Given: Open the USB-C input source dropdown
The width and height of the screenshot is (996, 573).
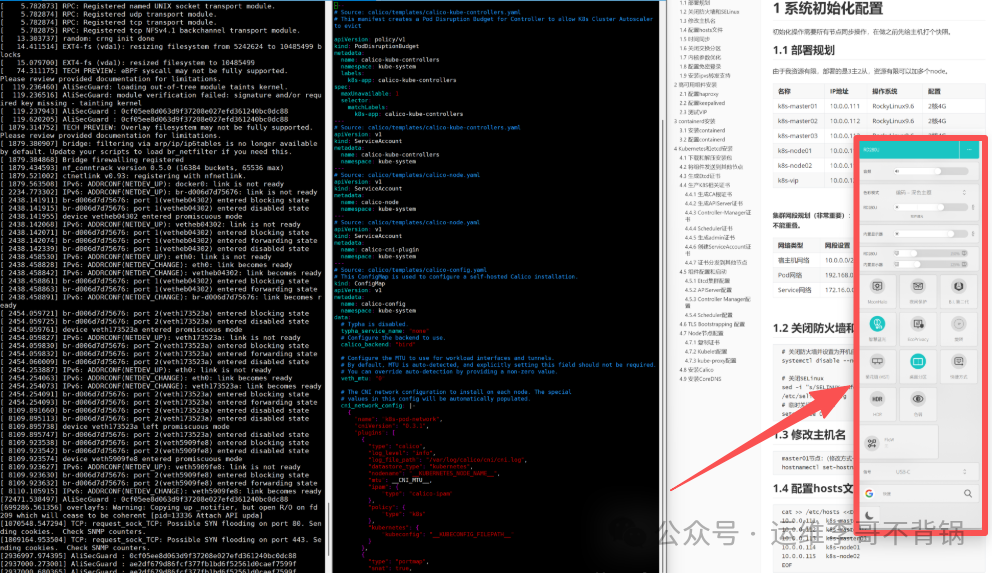Looking at the screenshot, I should tap(931, 471).
